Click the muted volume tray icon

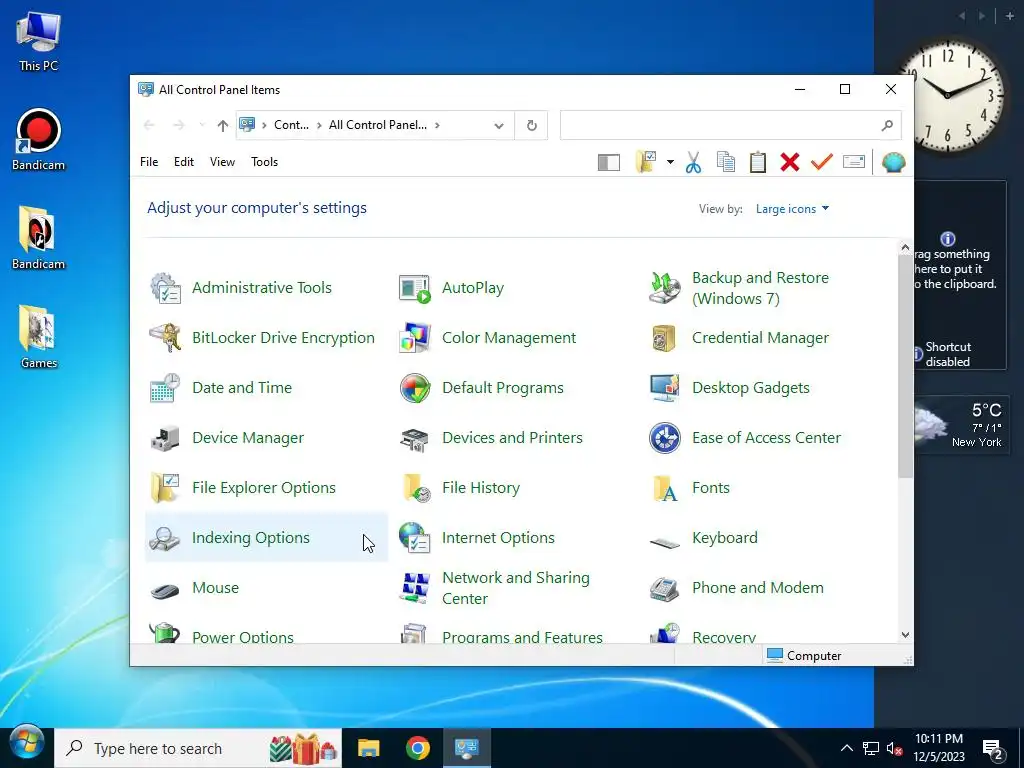tap(894, 748)
